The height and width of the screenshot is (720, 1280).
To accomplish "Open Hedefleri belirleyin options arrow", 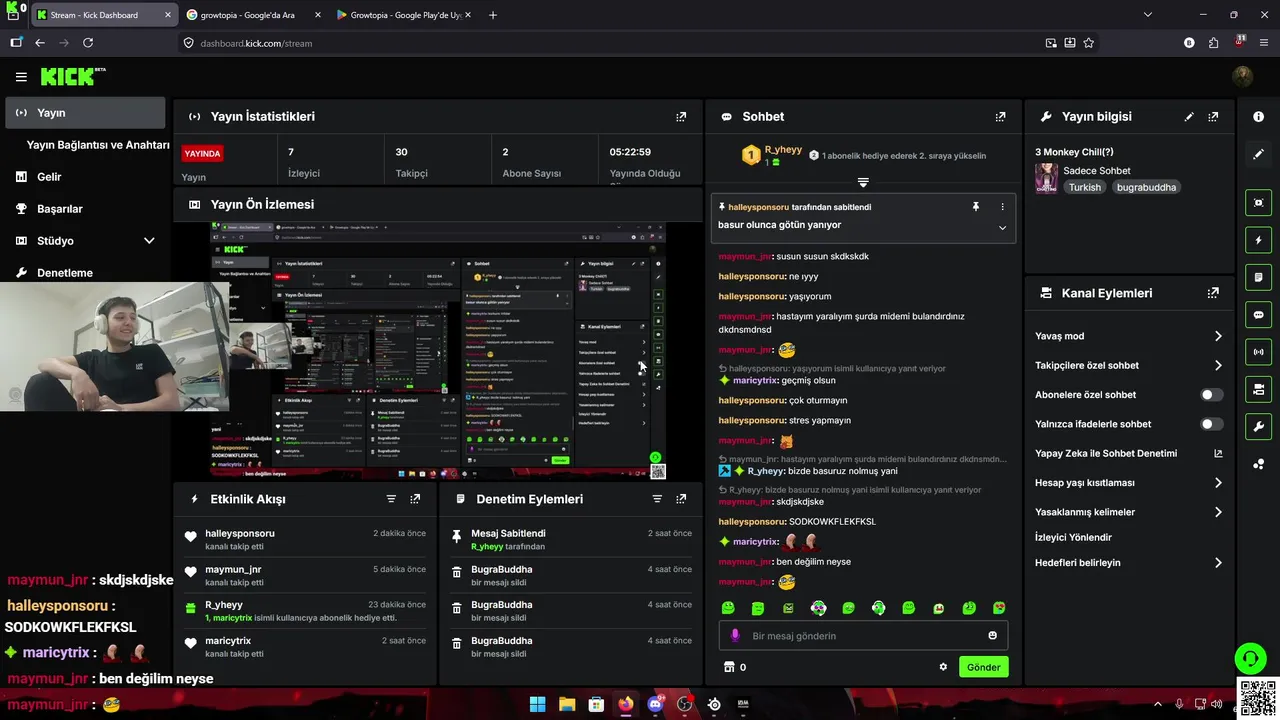I will 1218,563.
